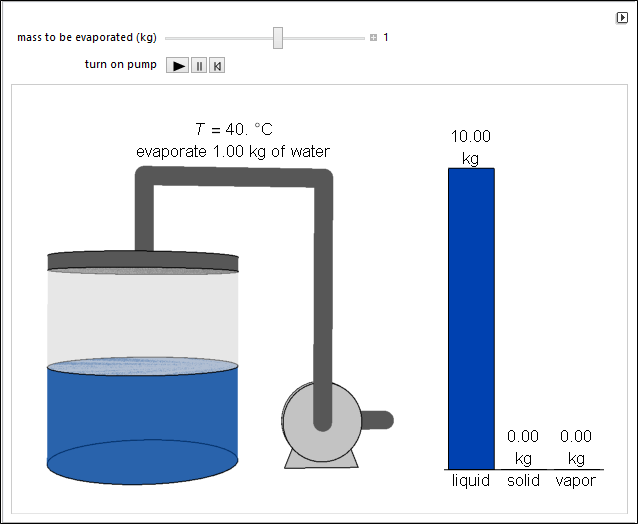The height and width of the screenshot is (524, 638).
Task: Click the mass to be evaporated slider thumb
Action: click(278, 38)
